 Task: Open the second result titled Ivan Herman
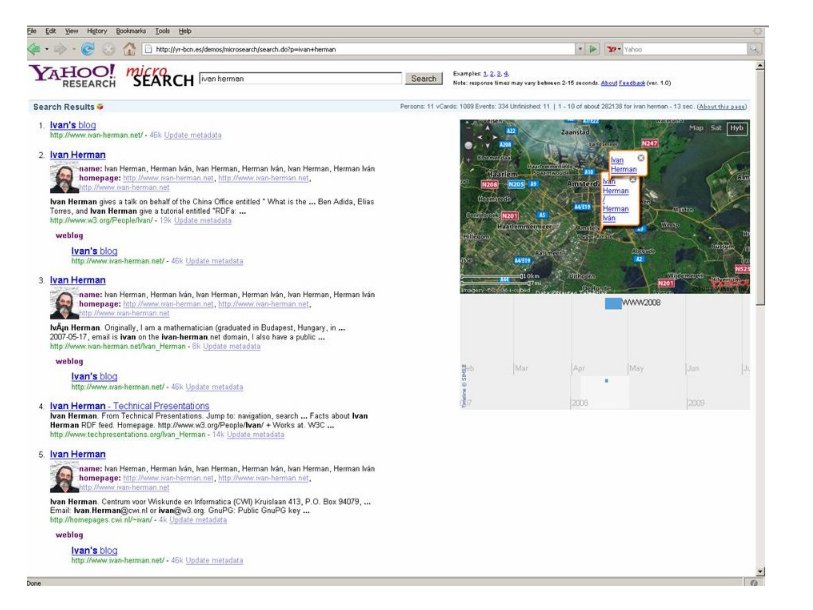(x=78, y=155)
